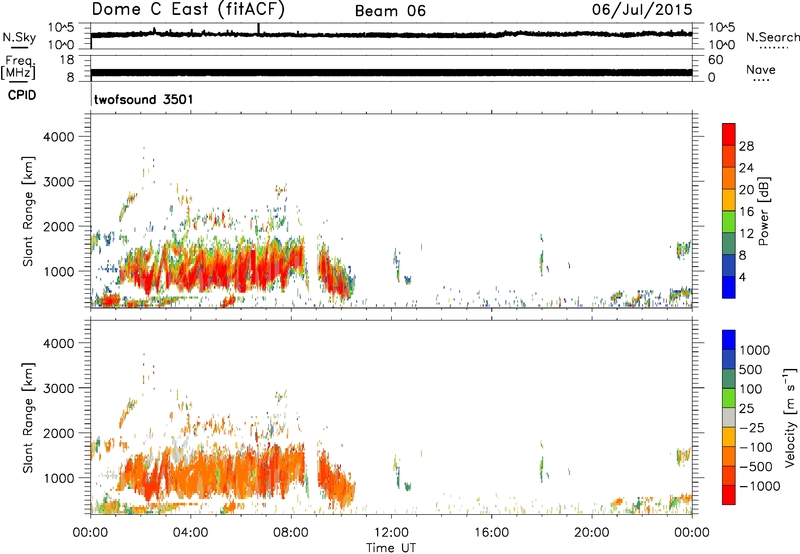
Task: Click the '18' tick on the frequency axis
Action: (x=67, y=60)
